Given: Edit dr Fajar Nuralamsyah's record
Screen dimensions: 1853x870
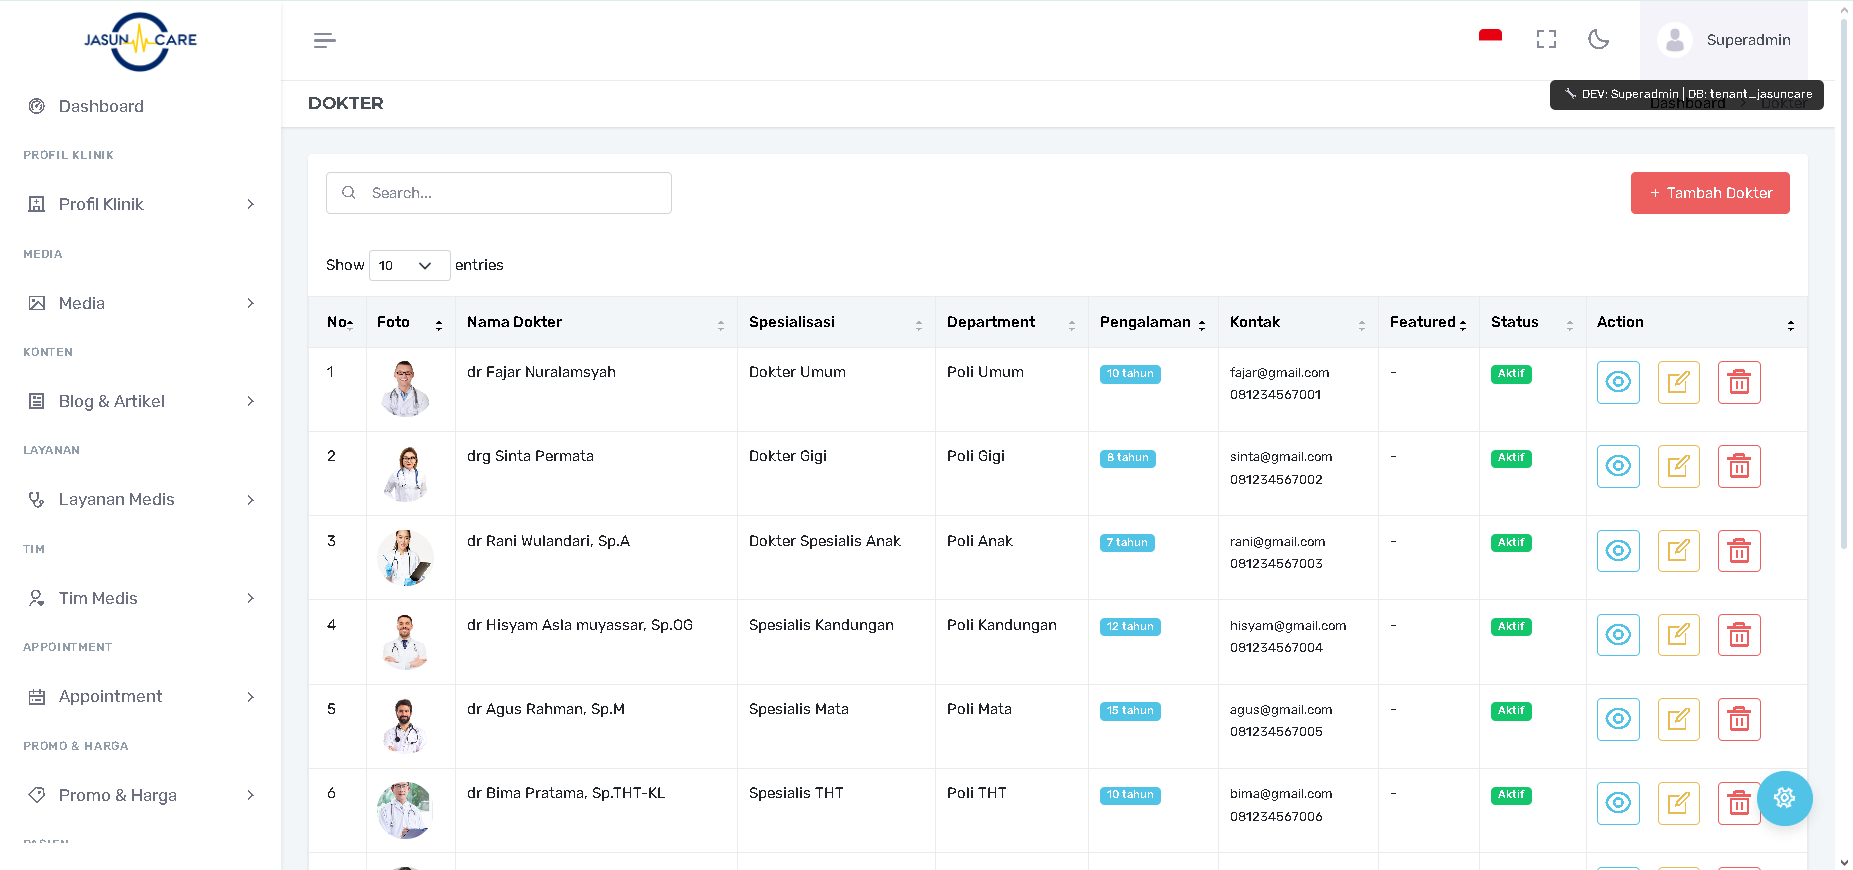Looking at the screenshot, I should pos(1678,382).
